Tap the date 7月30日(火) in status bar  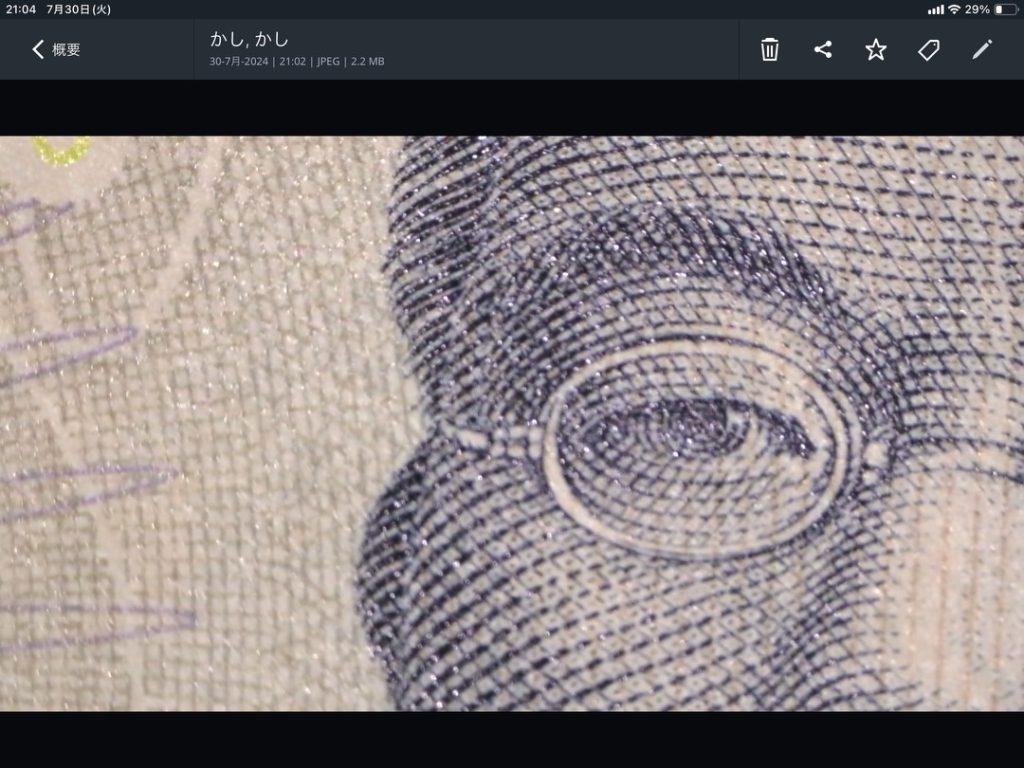coord(78,9)
